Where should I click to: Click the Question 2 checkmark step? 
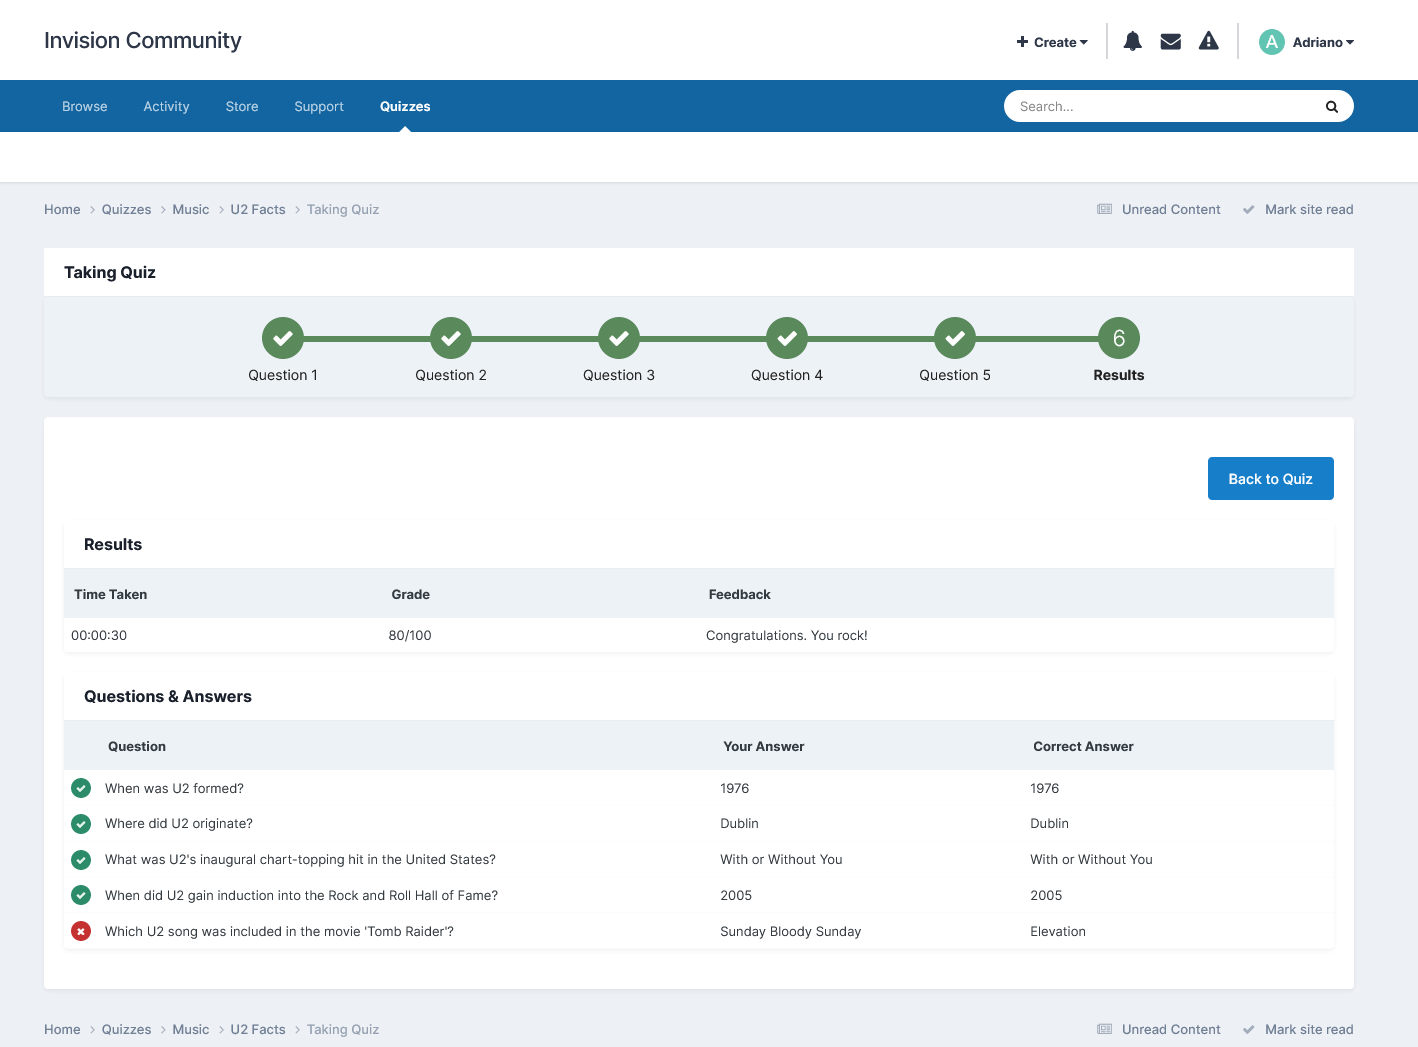(451, 338)
